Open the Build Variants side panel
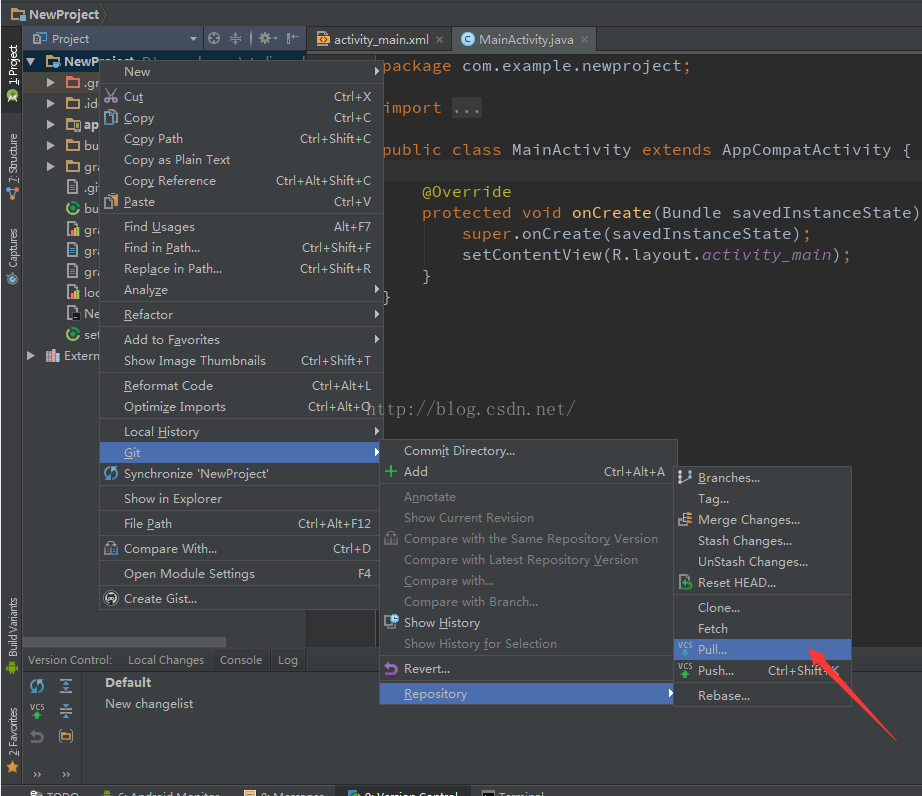This screenshot has width=922, height=796. [12, 635]
